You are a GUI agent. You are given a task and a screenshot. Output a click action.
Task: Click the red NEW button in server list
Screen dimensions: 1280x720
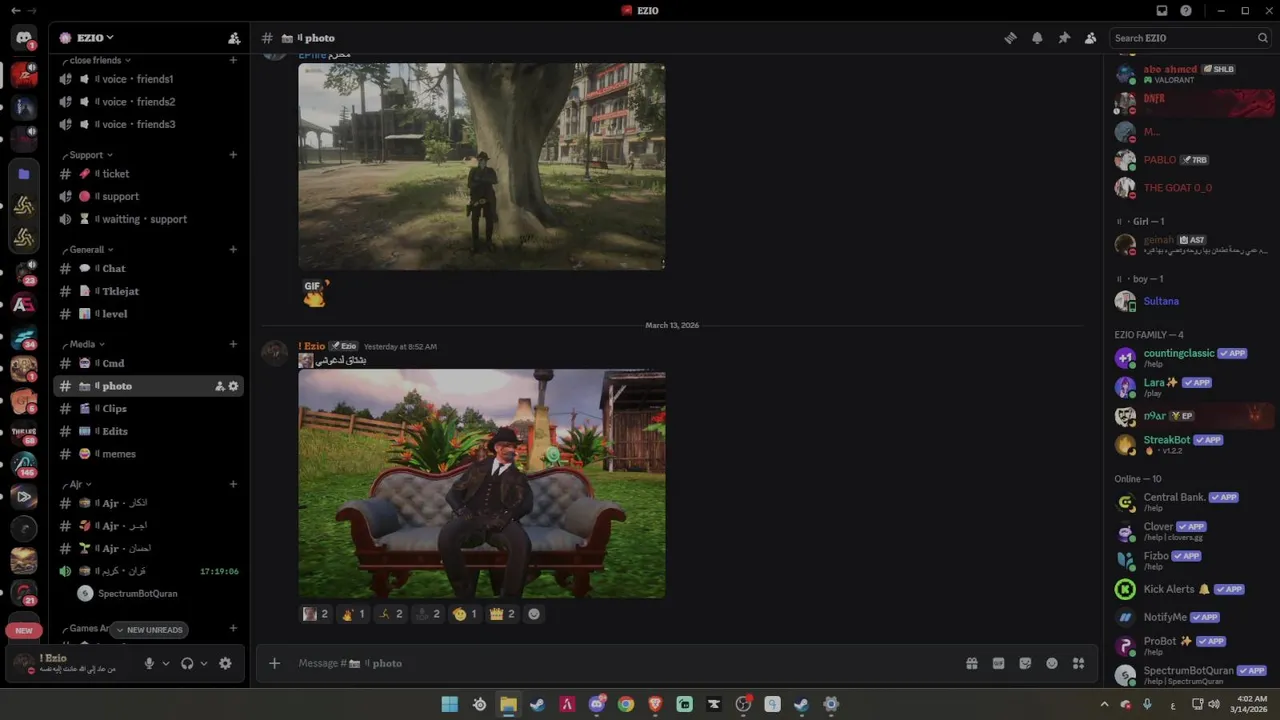pos(24,630)
